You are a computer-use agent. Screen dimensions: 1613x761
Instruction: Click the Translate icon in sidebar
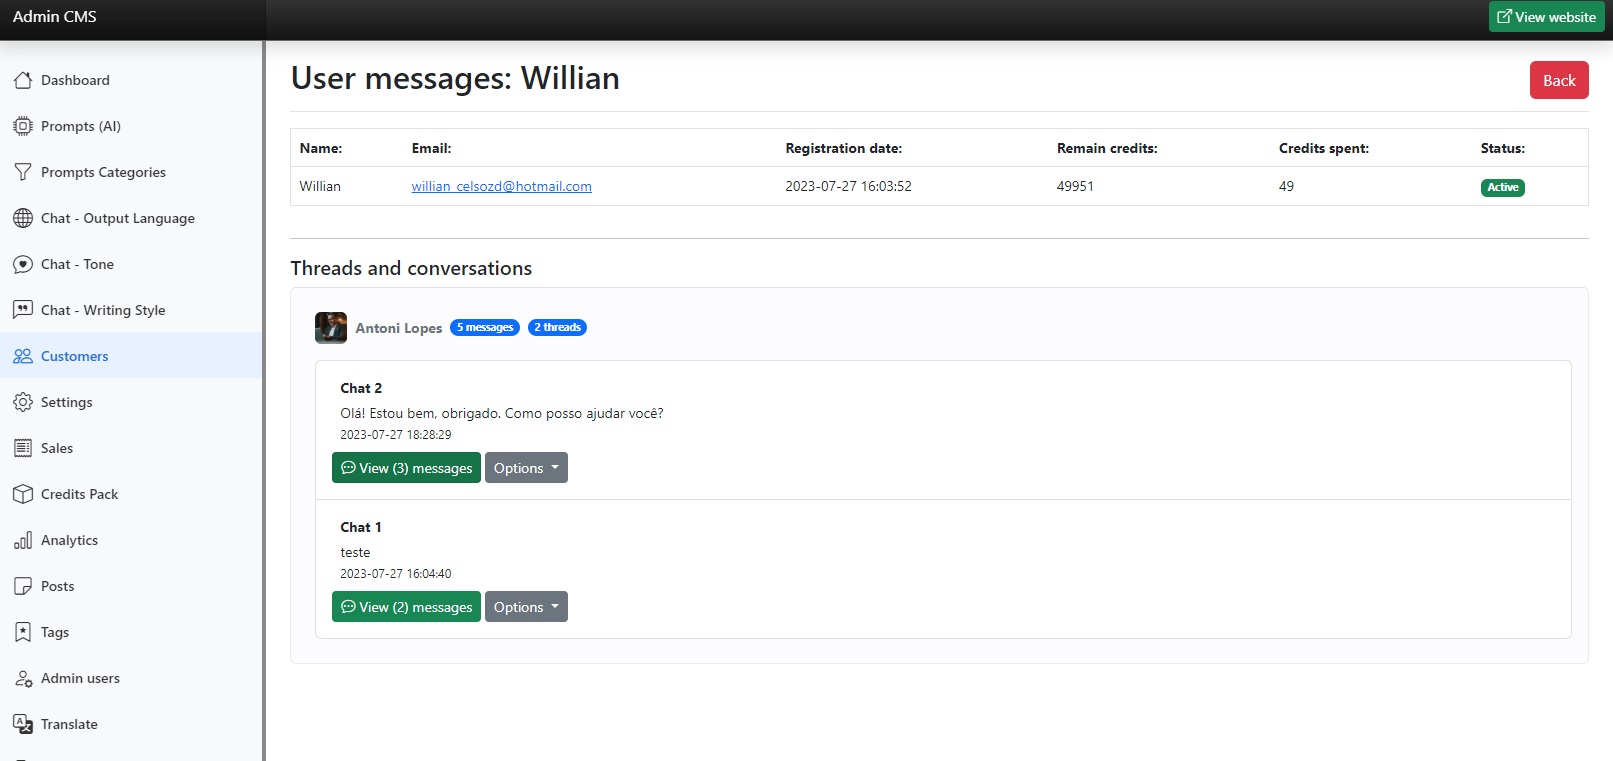[23, 724]
